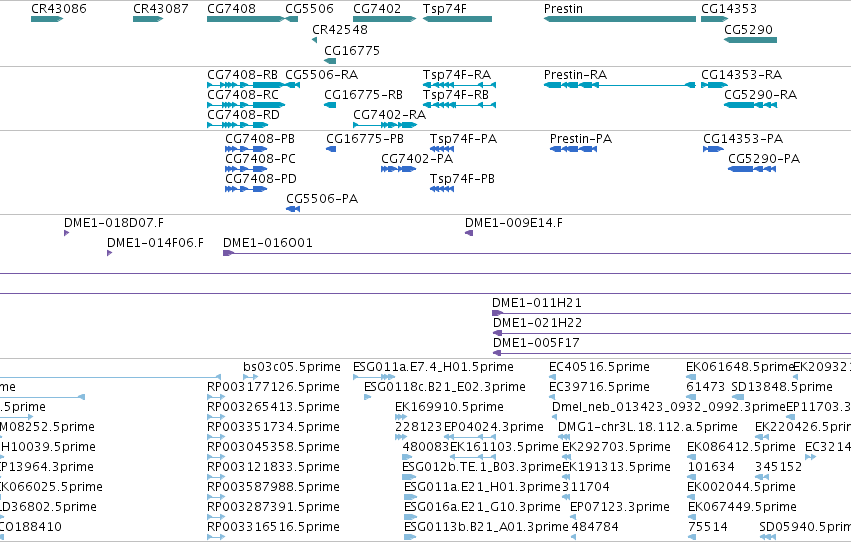Screen dimensions: 851x542
Task: Click the CR42548 gene label
Action: point(340,29)
